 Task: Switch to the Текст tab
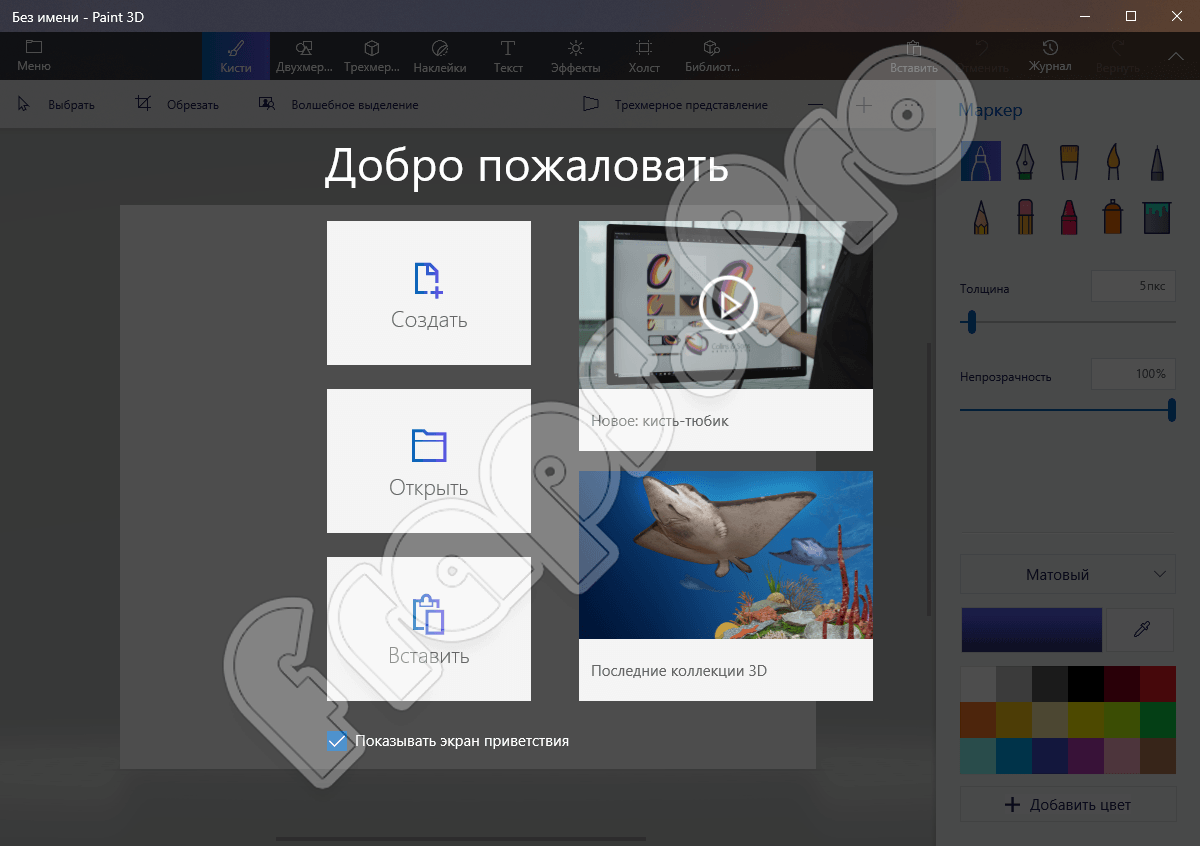pyautogui.click(x=508, y=56)
